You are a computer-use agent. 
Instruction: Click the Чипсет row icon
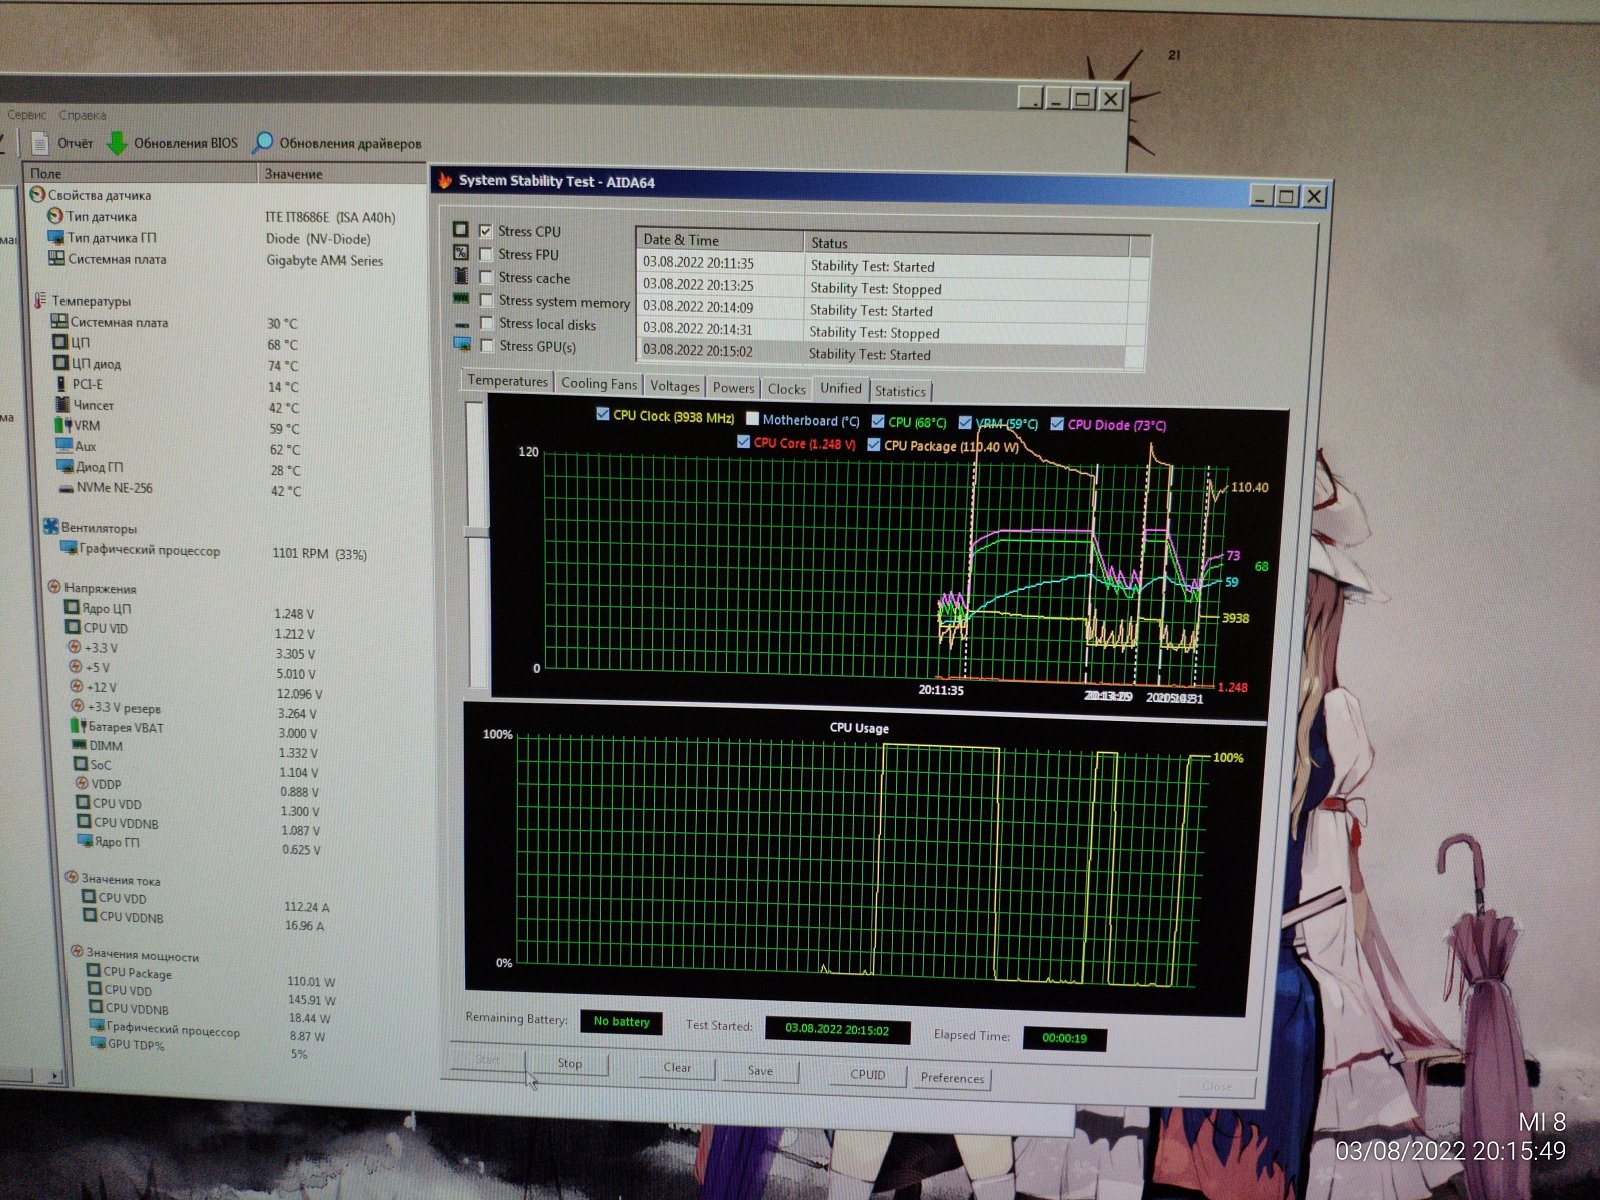[63, 404]
